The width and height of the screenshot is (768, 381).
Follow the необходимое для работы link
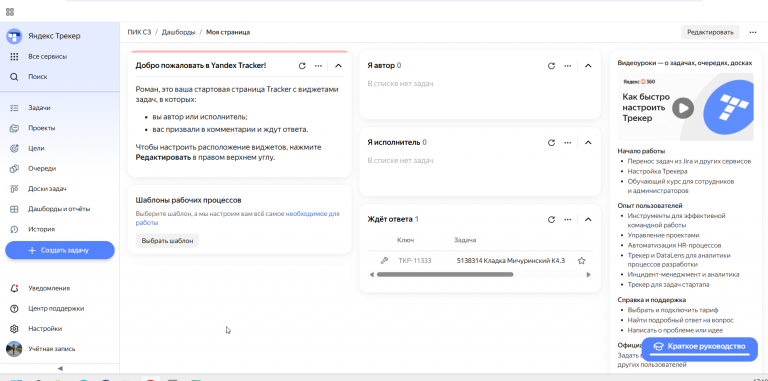point(312,214)
